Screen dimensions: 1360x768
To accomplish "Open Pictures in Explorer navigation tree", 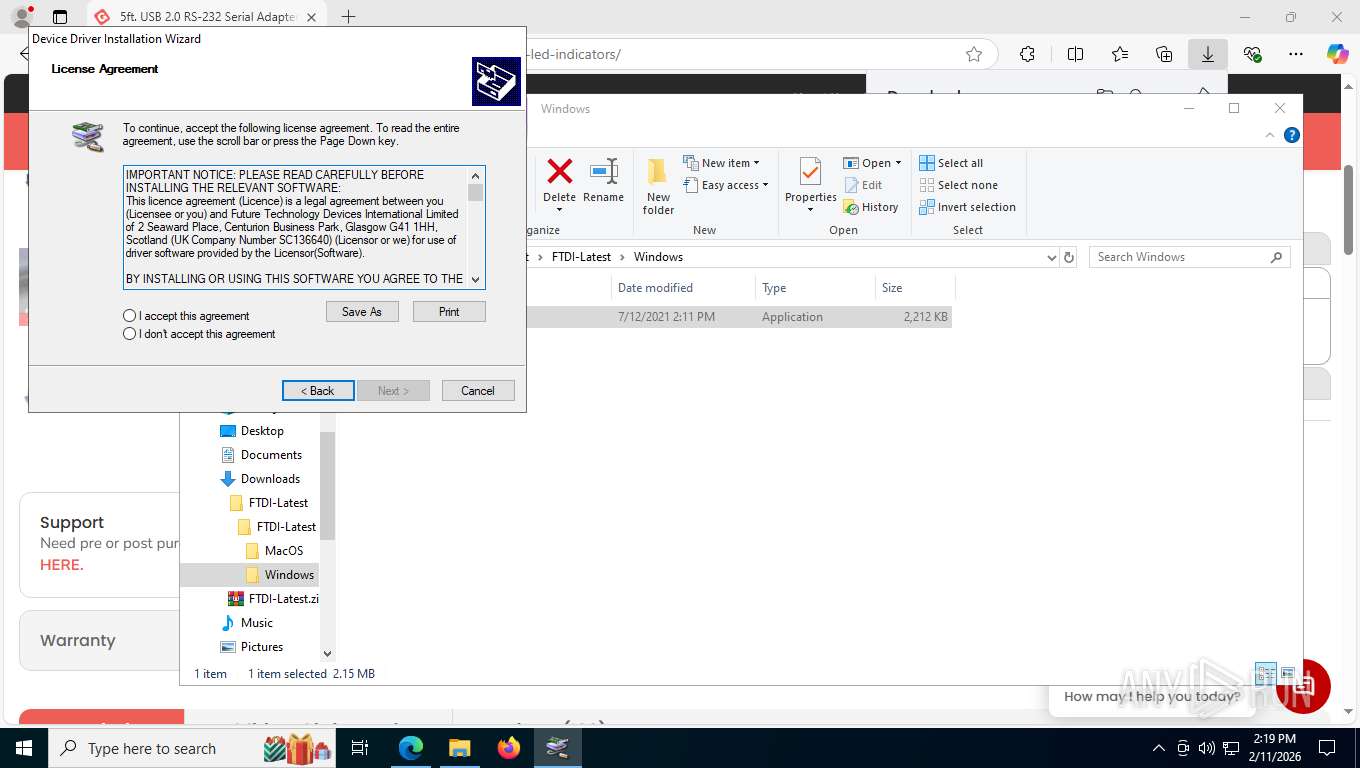I will tap(262, 647).
